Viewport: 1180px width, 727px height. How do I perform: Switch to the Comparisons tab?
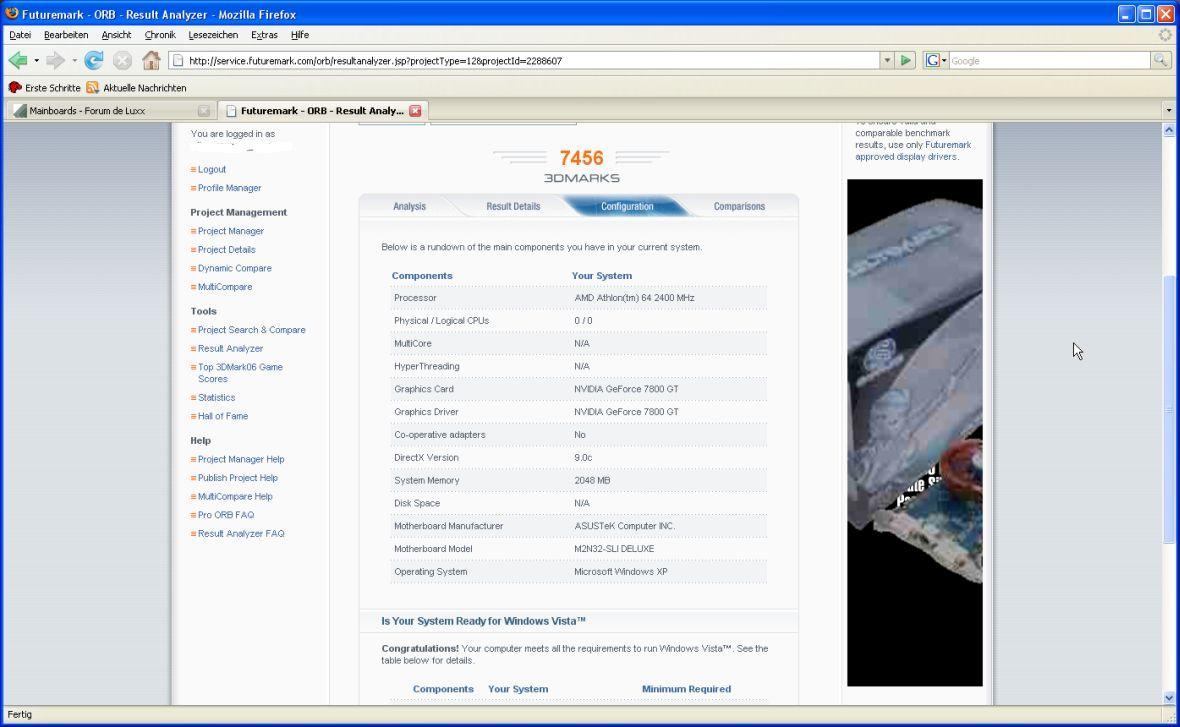tap(739, 206)
